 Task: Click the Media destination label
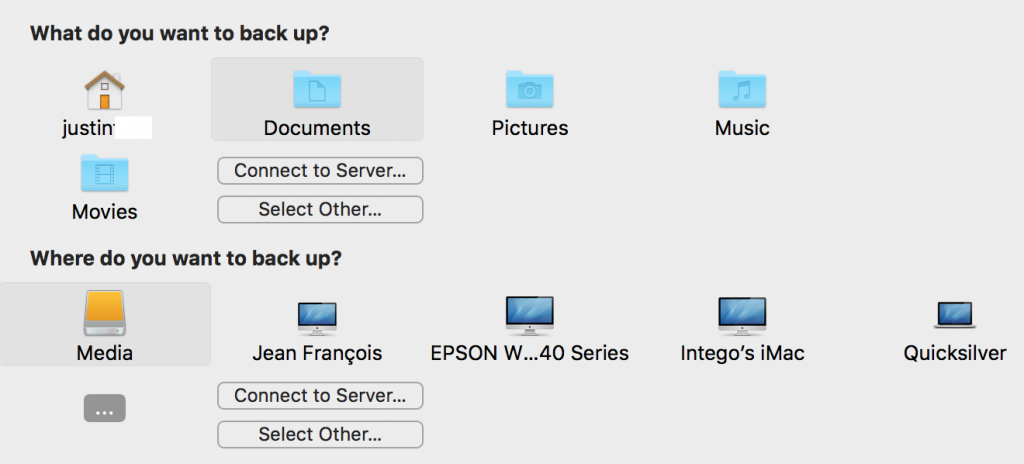pyautogui.click(x=105, y=353)
